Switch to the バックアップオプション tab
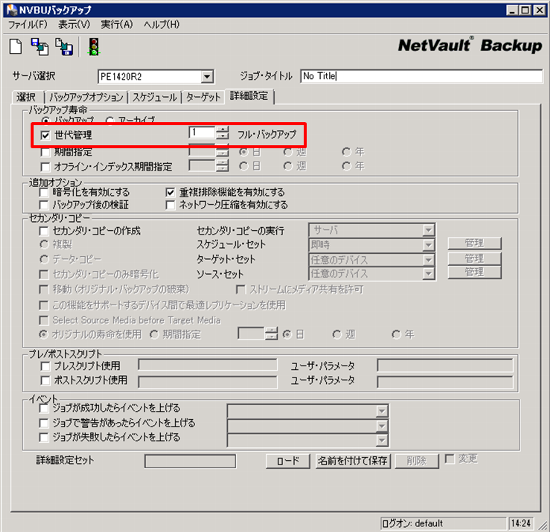 (86, 97)
